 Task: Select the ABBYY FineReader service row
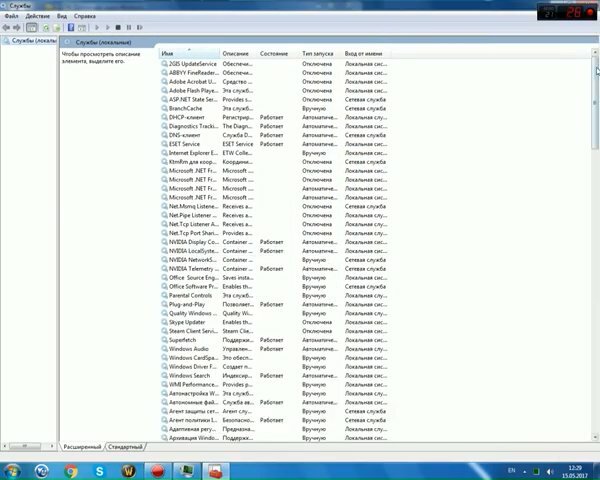click(274, 73)
